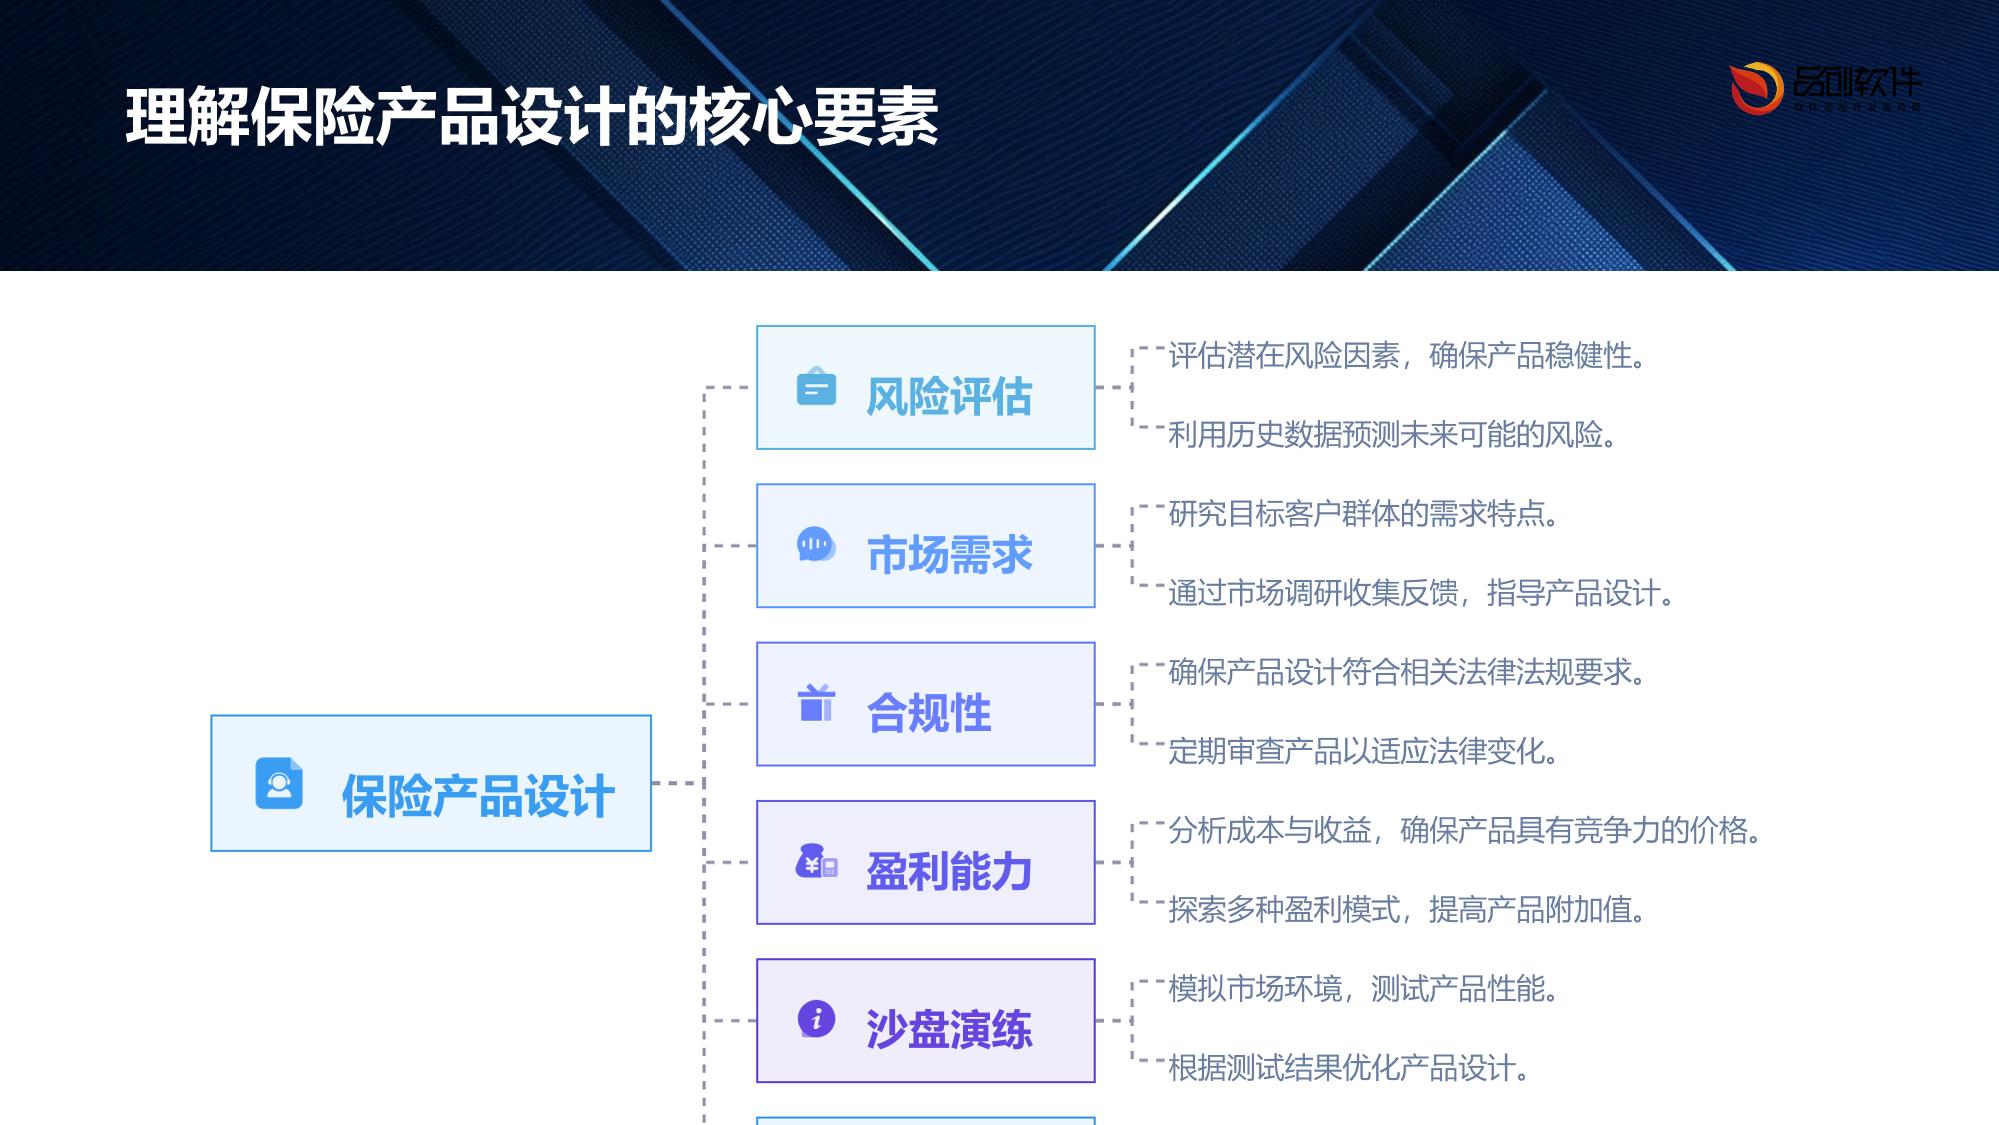Select the 风险评估 node label
This screenshot has width=1999, height=1125.
pos(949,397)
